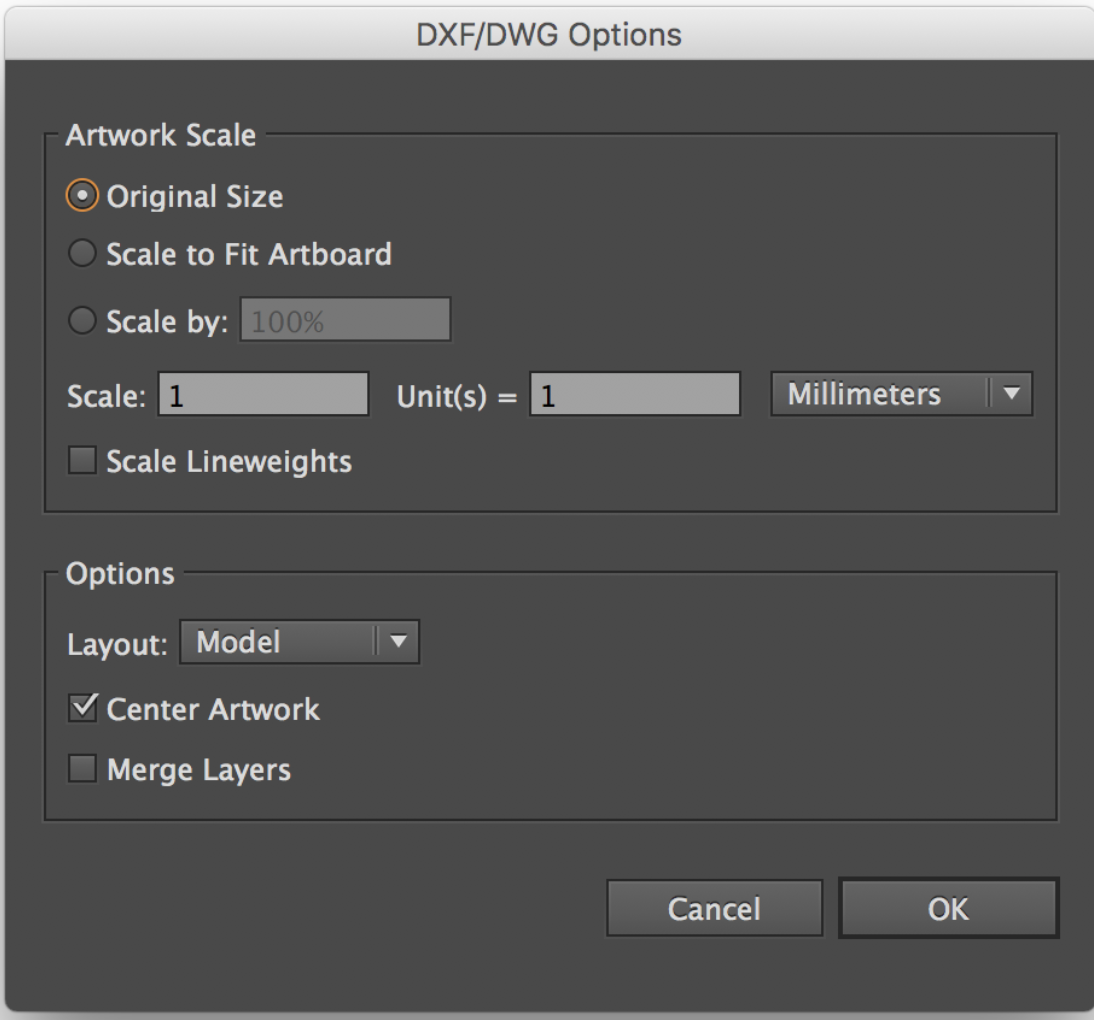Uncheck the Center Artwork checkbox
The image size is (1094, 1020).
click(82, 708)
